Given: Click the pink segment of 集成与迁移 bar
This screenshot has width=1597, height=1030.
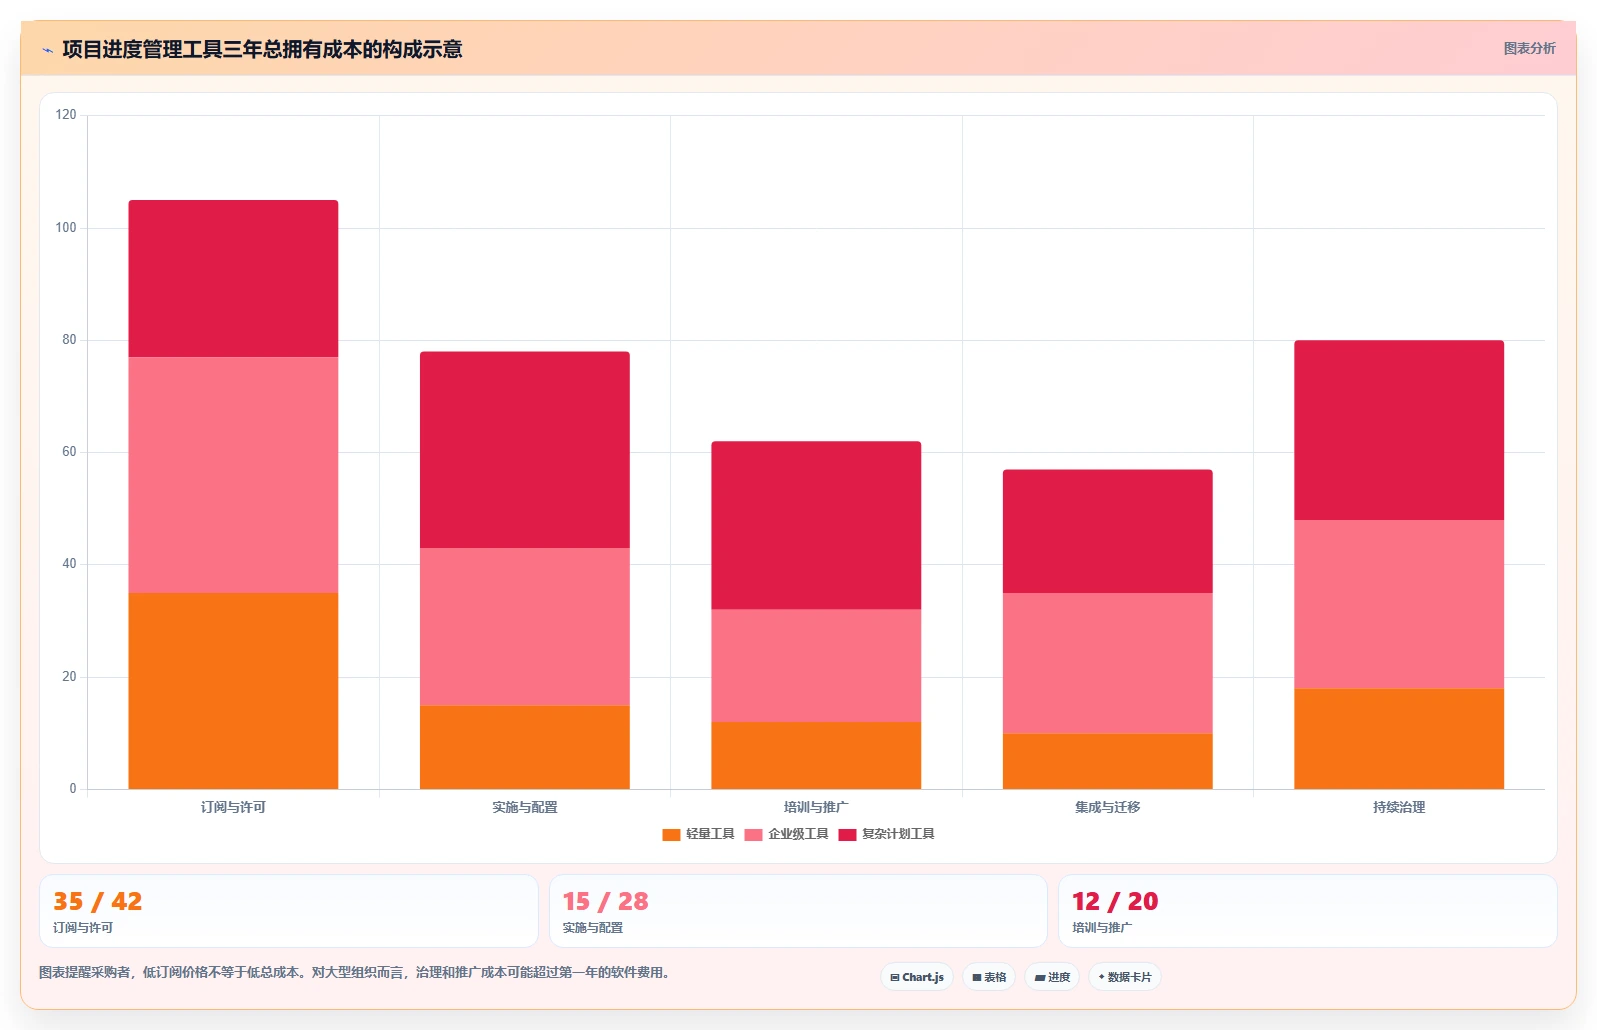Looking at the screenshot, I should (1108, 663).
